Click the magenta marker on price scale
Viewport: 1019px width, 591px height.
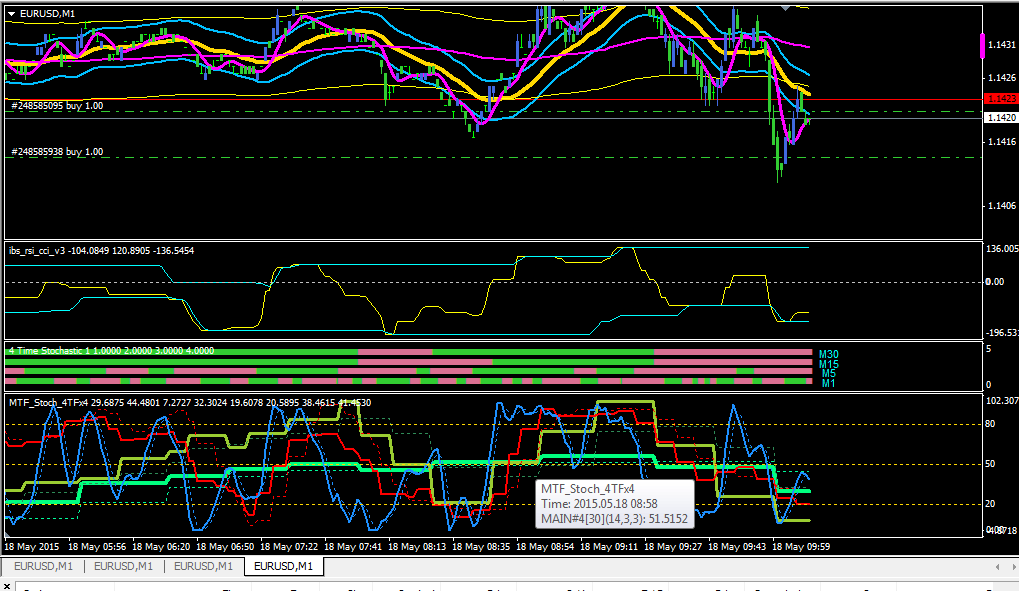(982, 47)
